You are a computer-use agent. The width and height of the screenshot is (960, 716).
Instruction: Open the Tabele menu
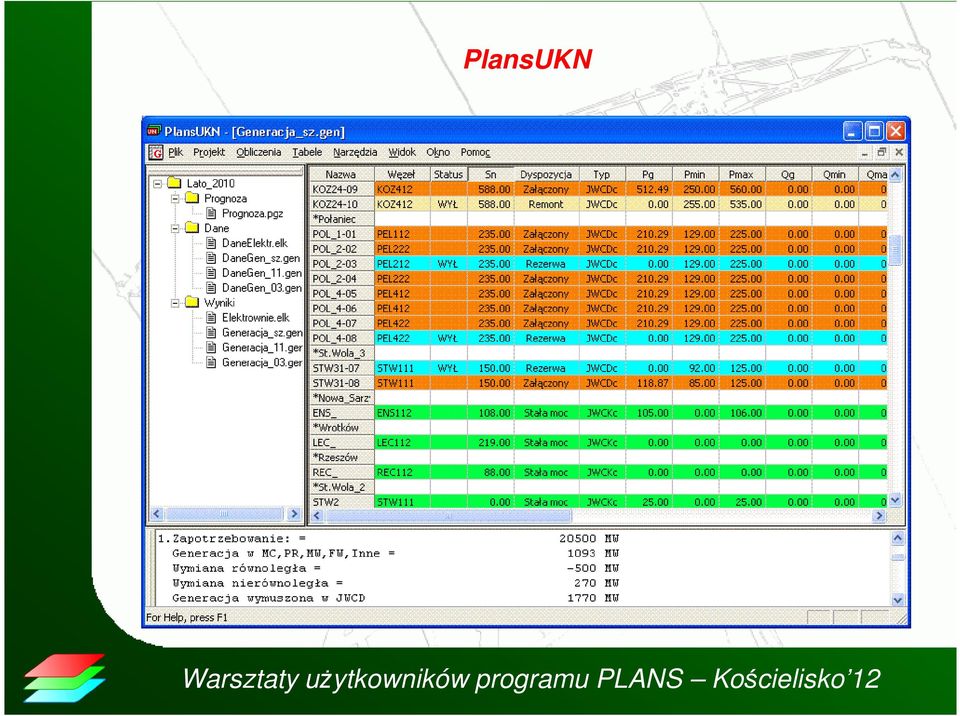tap(307, 152)
